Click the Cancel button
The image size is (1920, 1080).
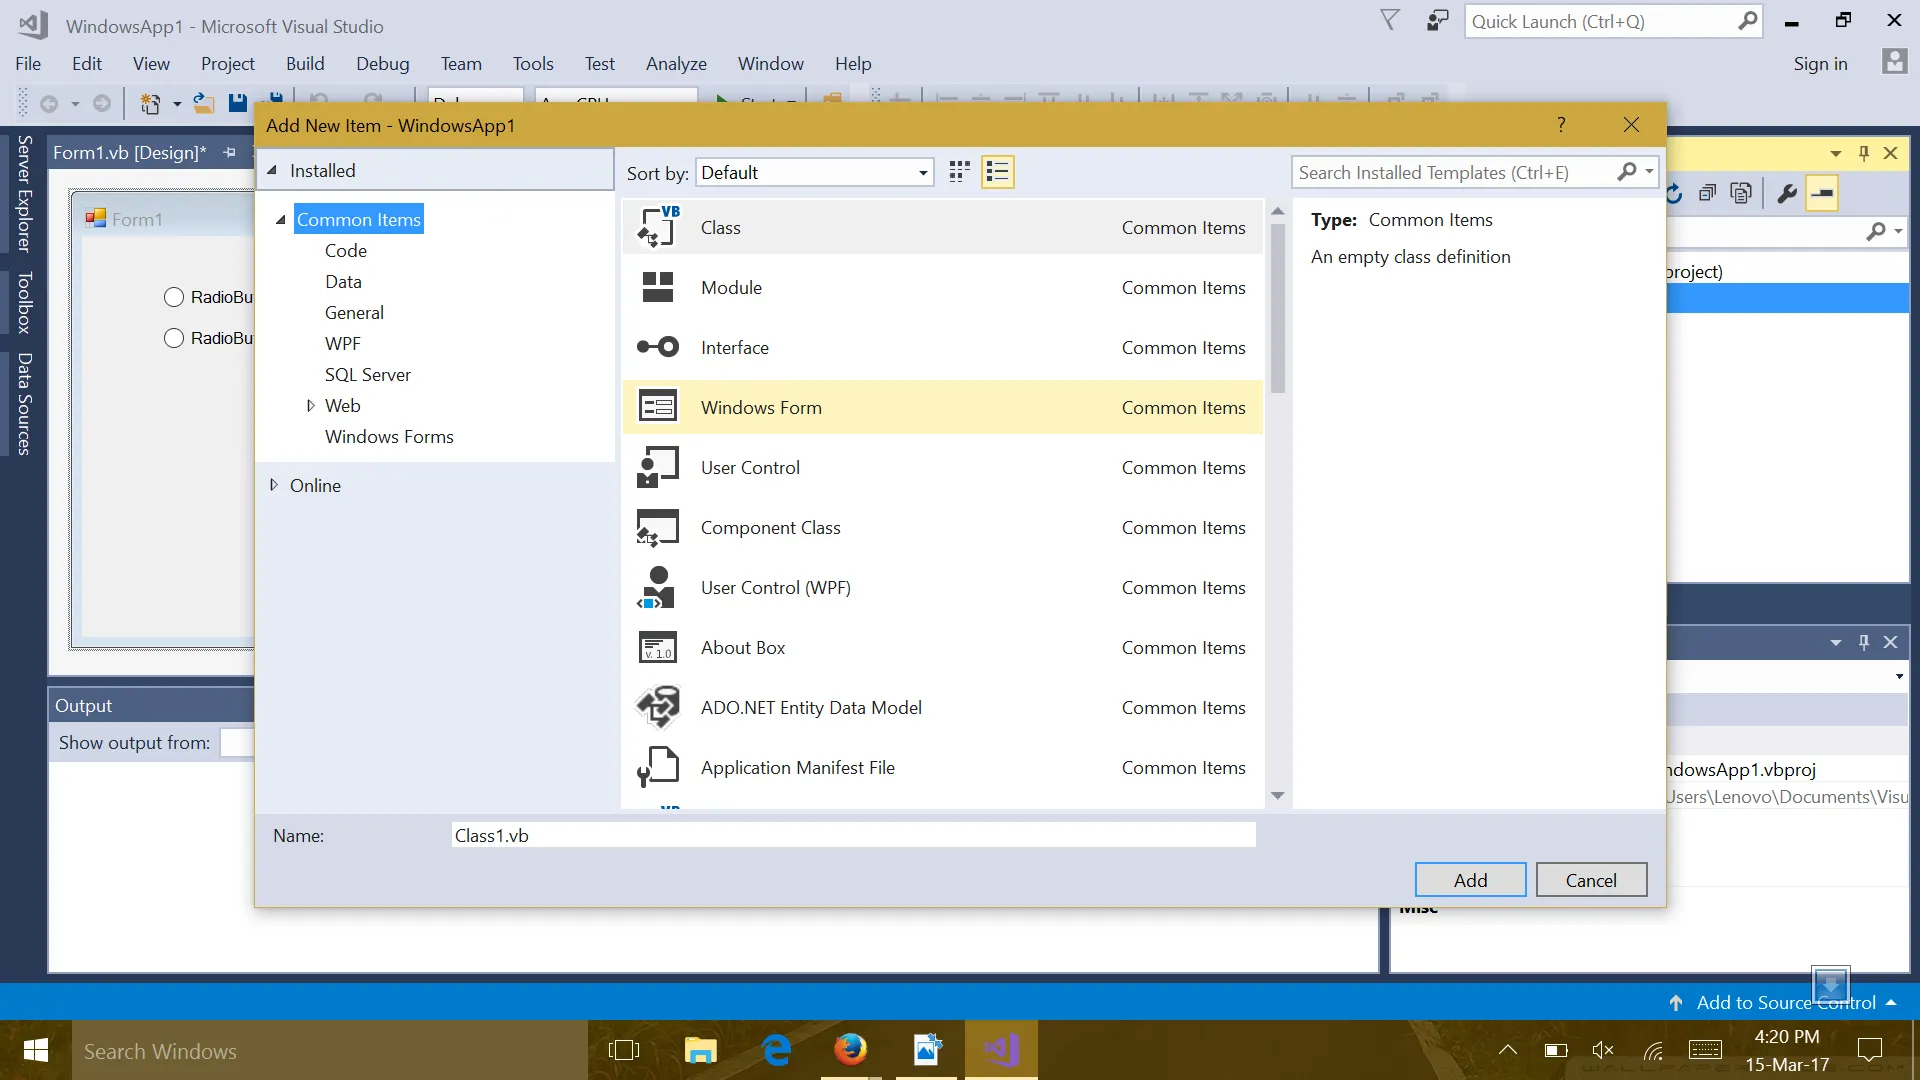click(x=1590, y=880)
